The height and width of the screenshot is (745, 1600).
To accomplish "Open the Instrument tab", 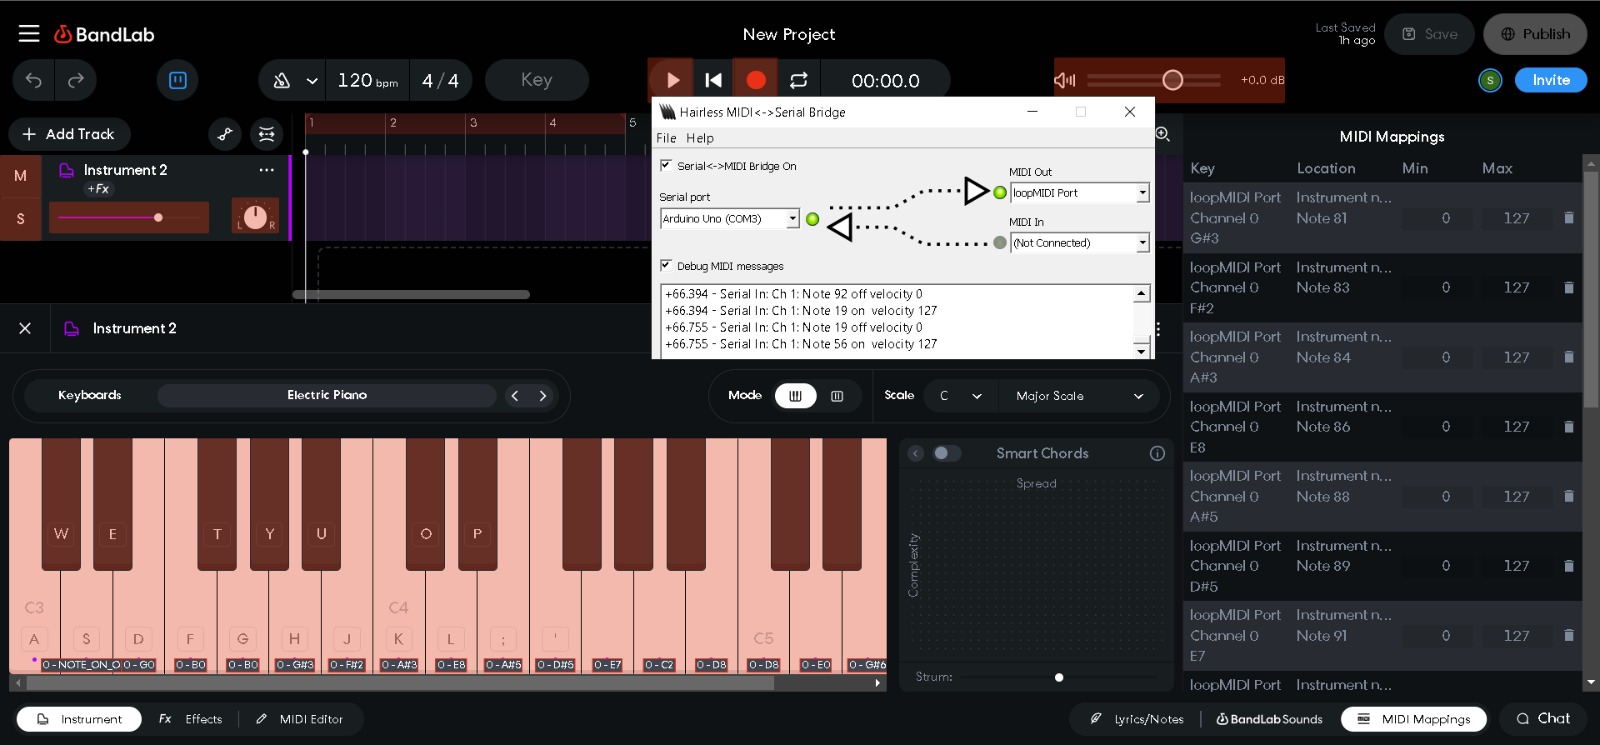I will coord(79,719).
